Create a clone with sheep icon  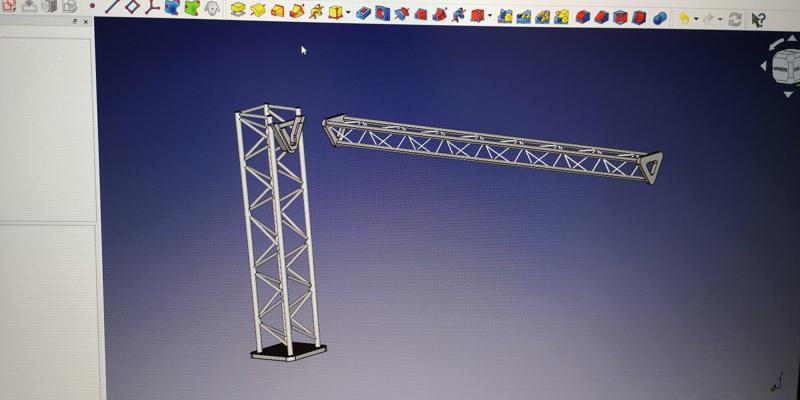212,8
